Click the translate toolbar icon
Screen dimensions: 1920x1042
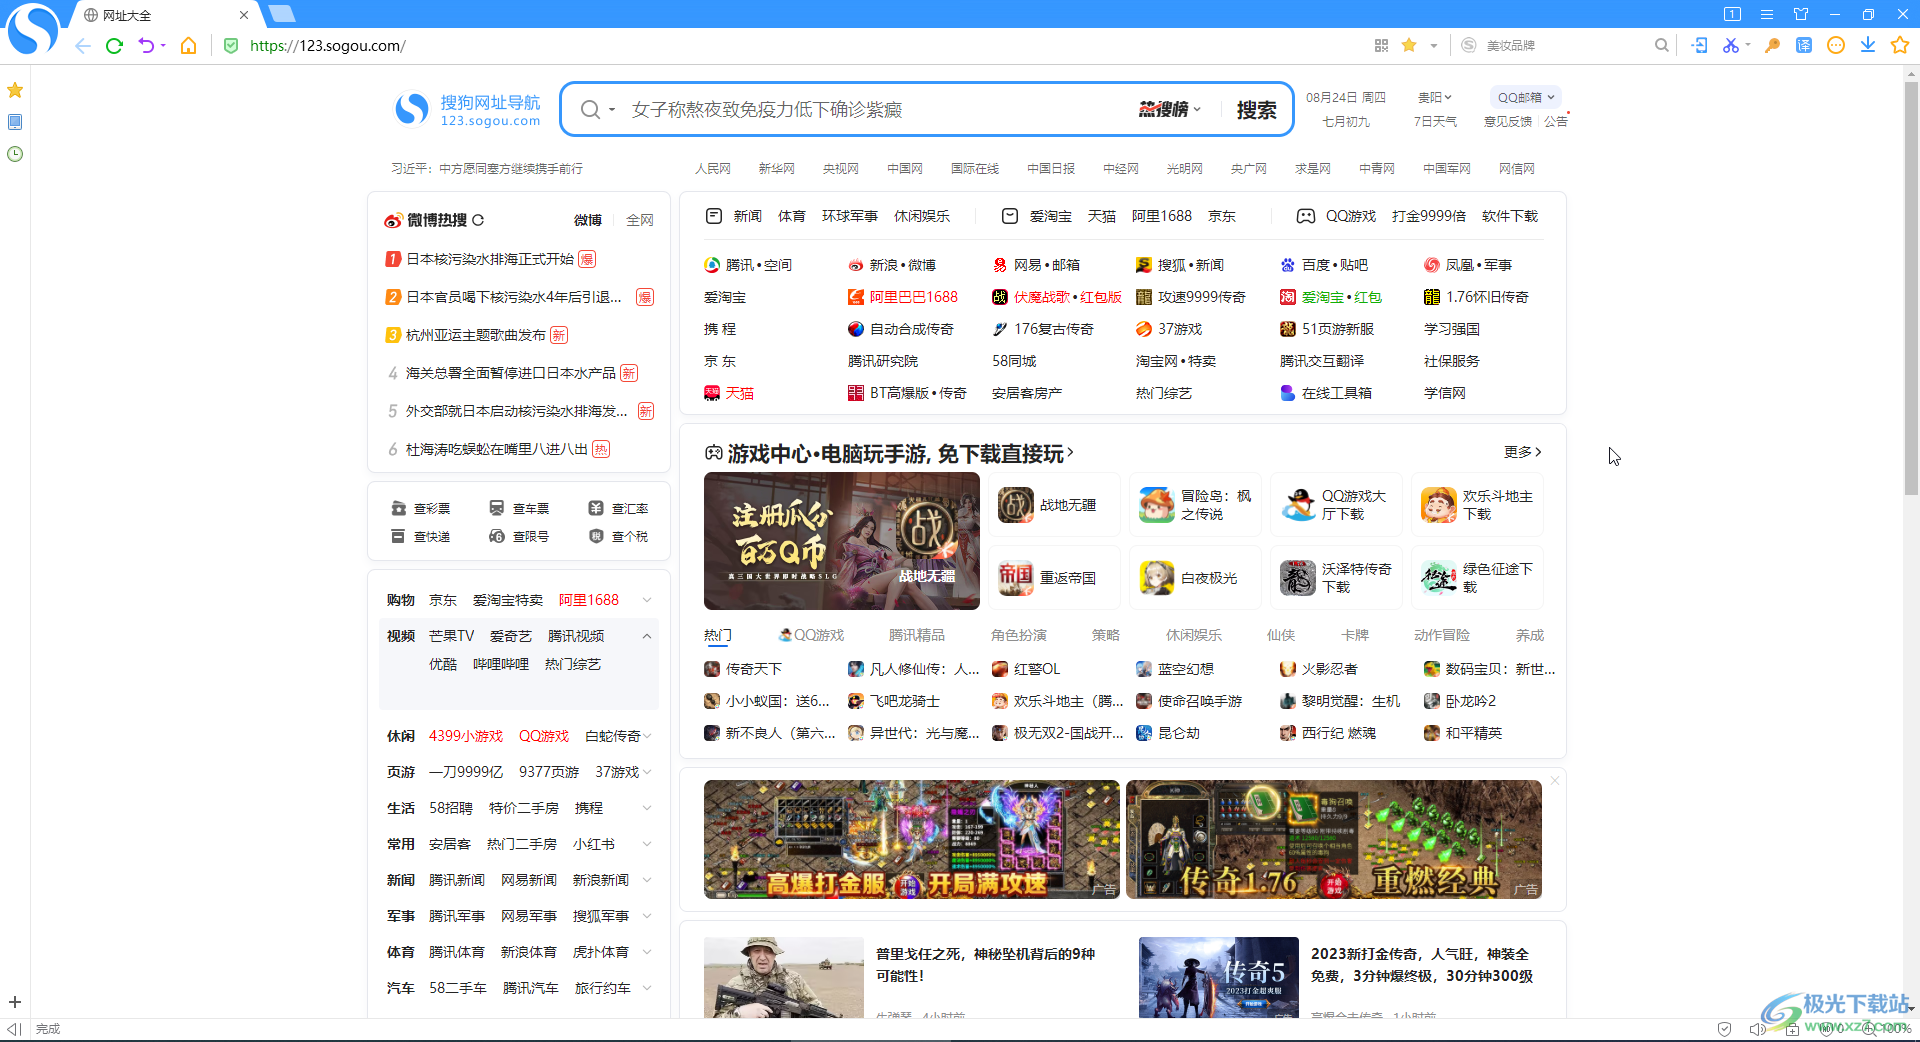click(1804, 45)
